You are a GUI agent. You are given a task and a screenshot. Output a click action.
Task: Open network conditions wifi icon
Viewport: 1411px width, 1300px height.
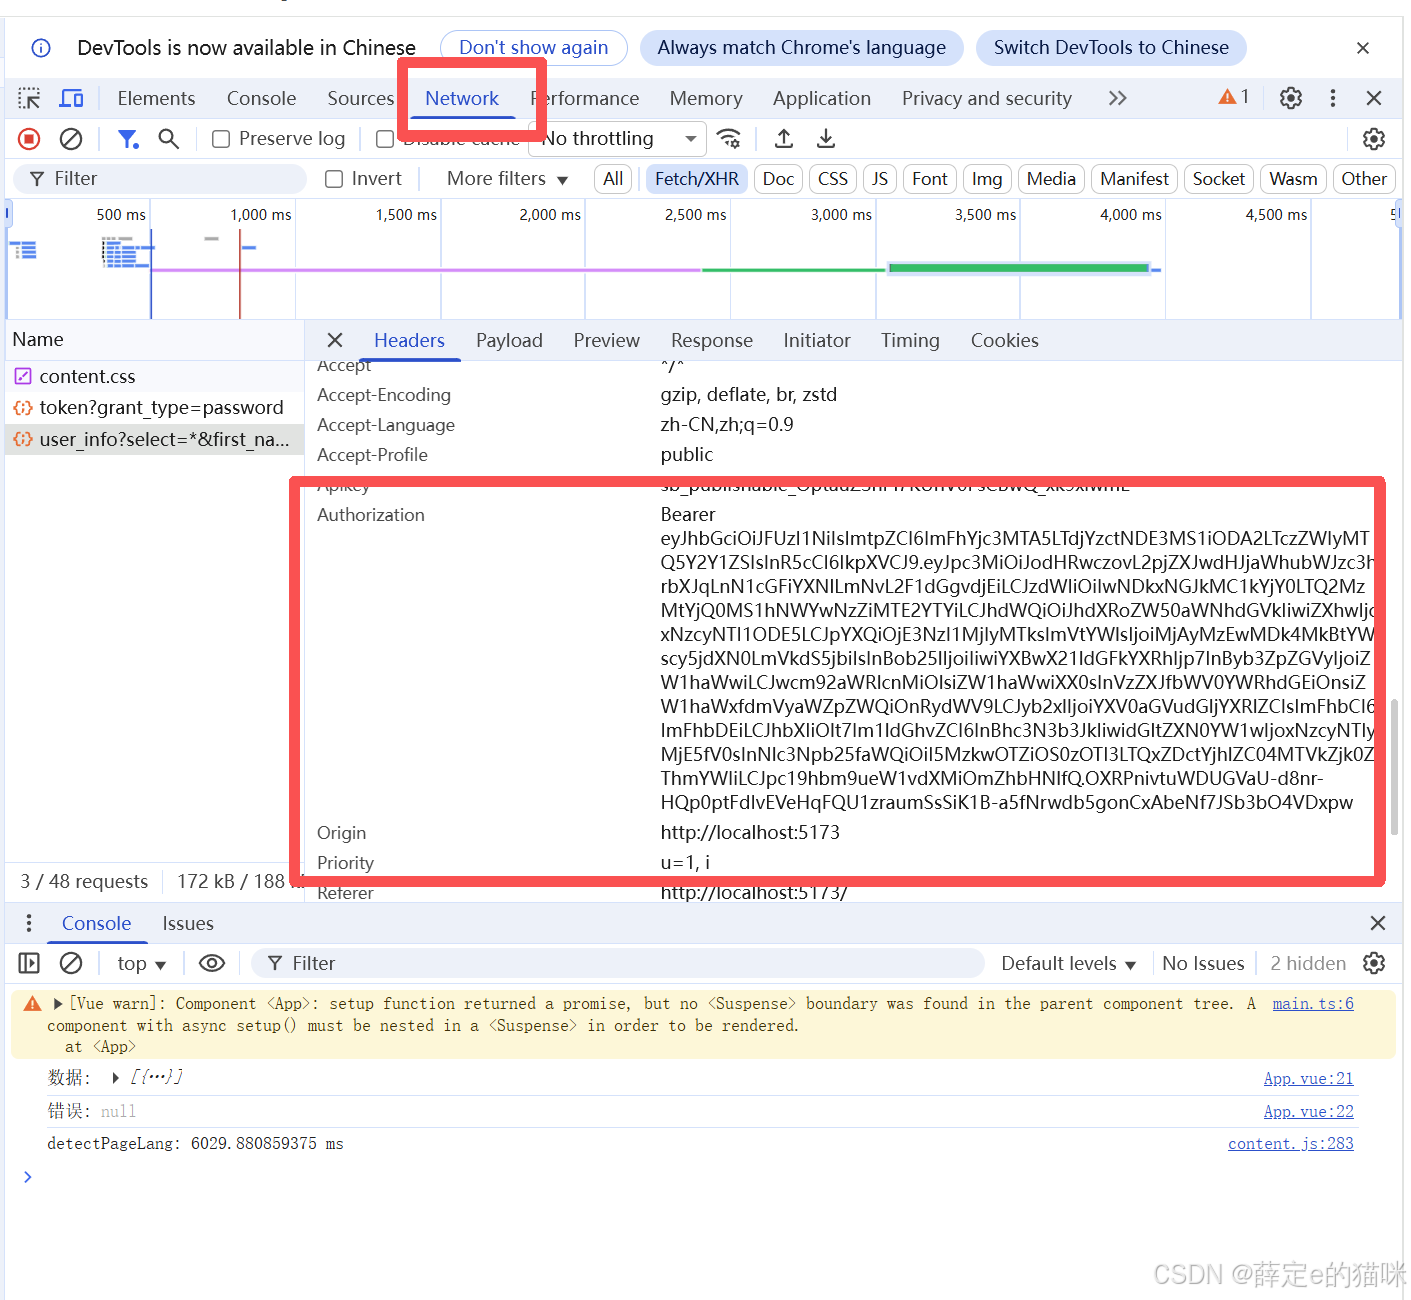(x=730, y=139)
